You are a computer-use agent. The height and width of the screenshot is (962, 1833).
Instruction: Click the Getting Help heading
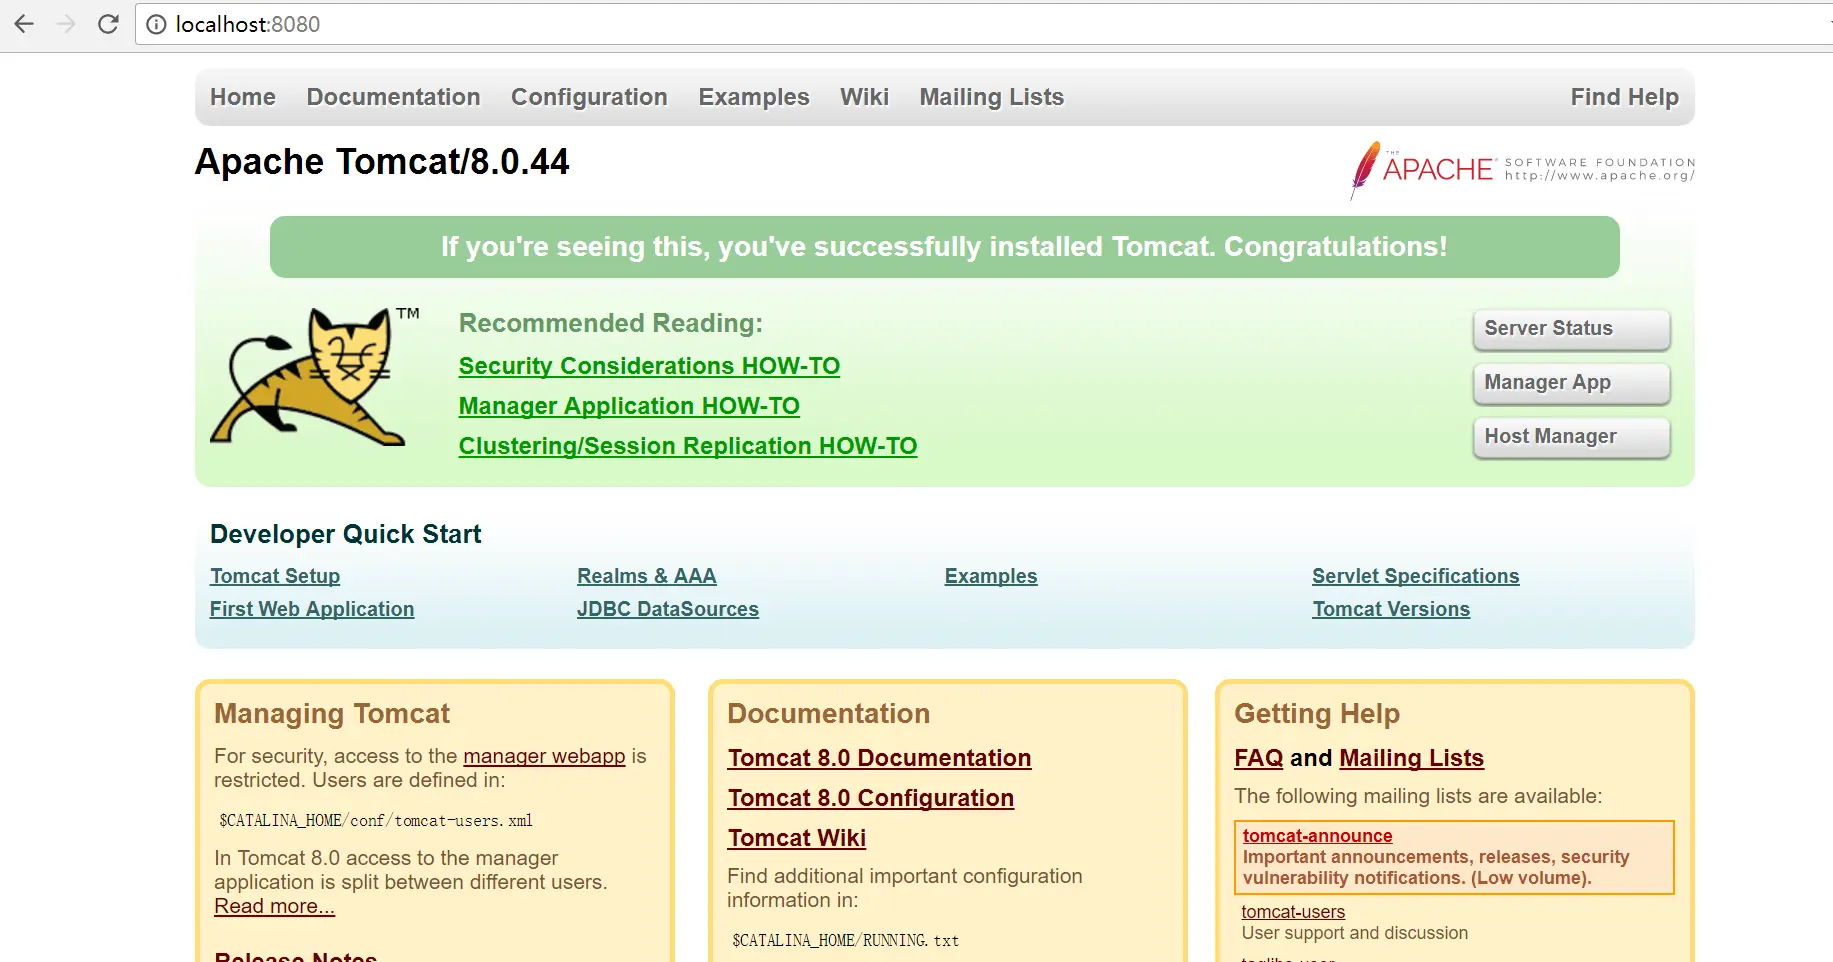[1317, 713]
